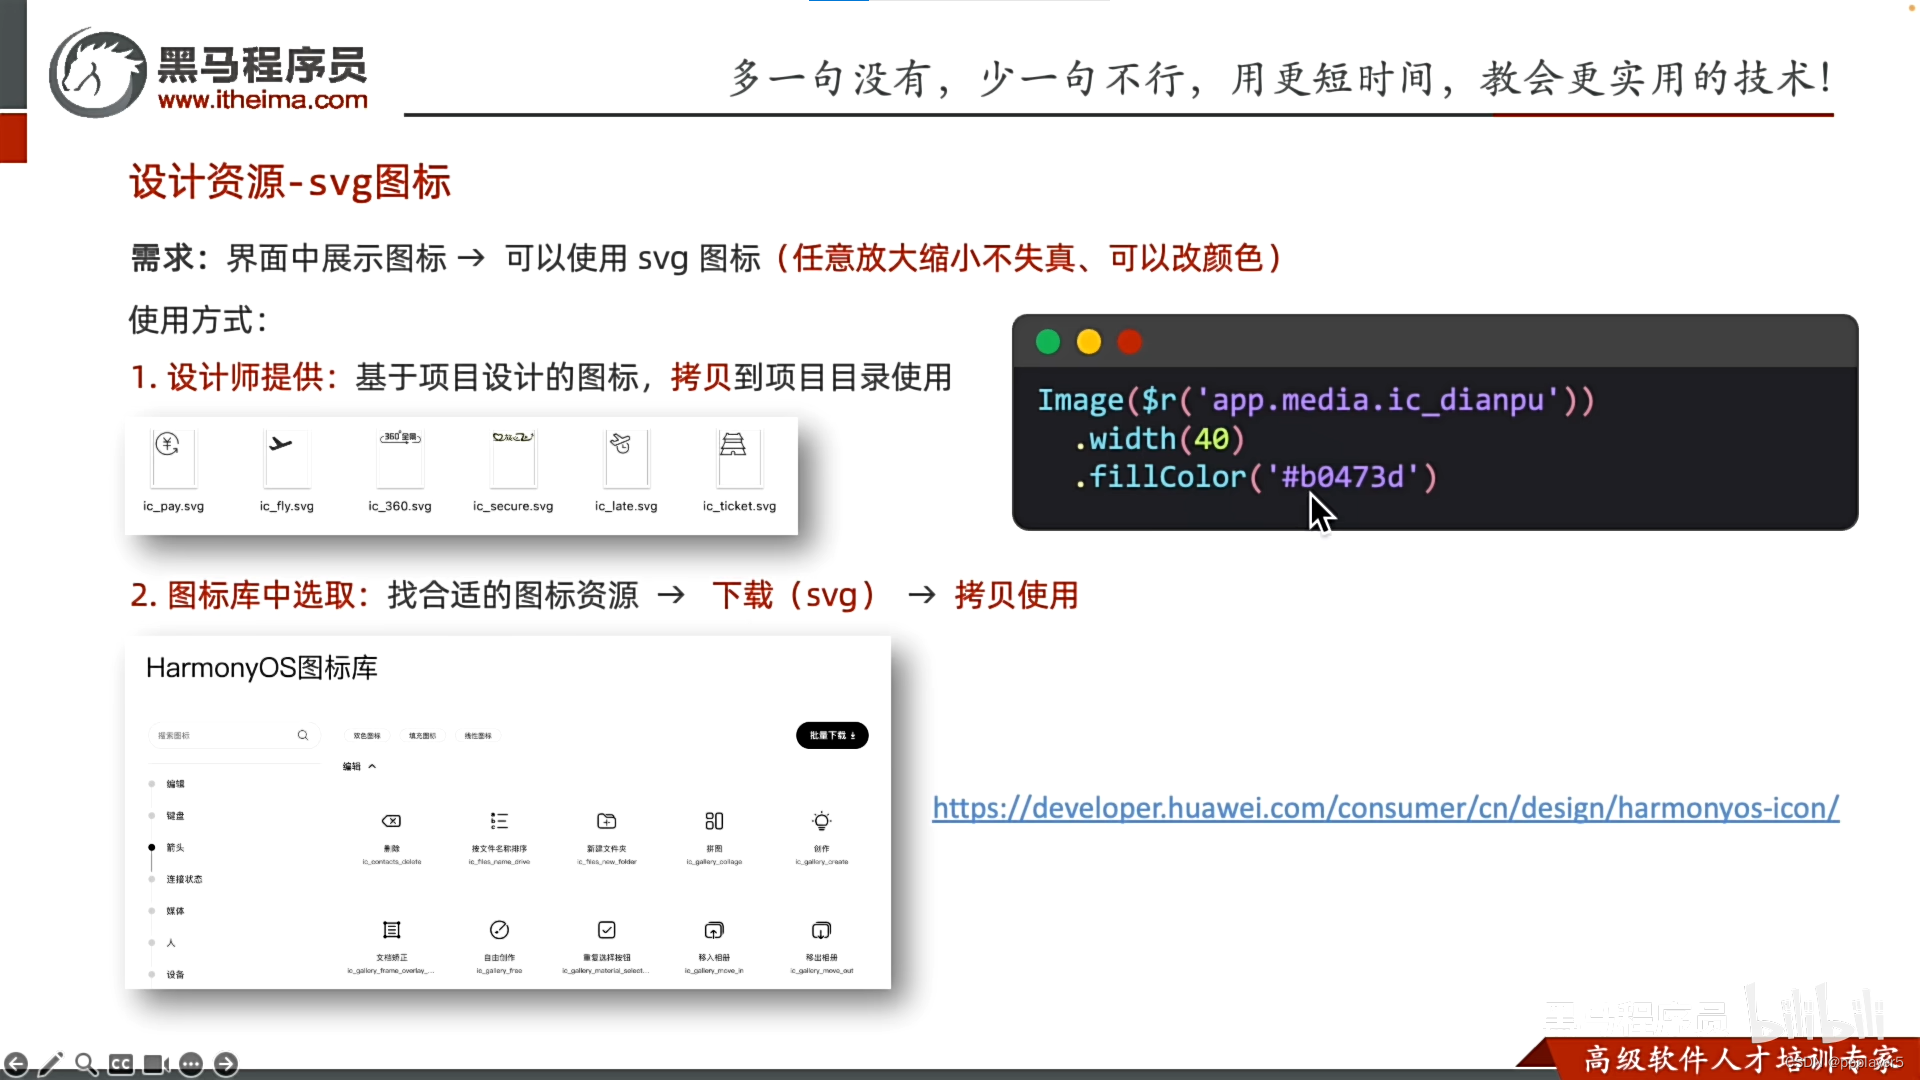Select the 双色图标 filter chip
Viewport: 1920px width, 1080px height.
367,735
